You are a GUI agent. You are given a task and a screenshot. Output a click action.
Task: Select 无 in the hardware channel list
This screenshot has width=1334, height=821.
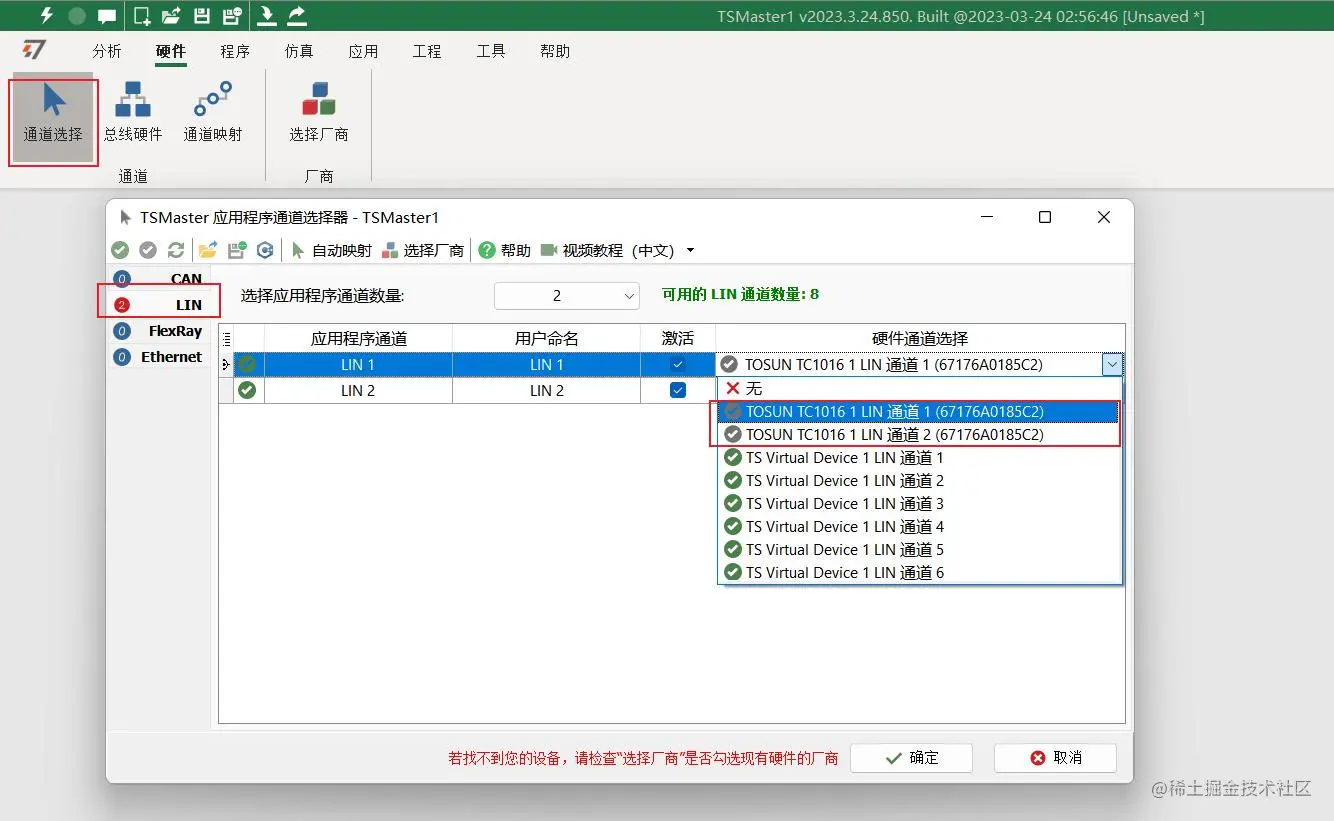coord(919,388)
